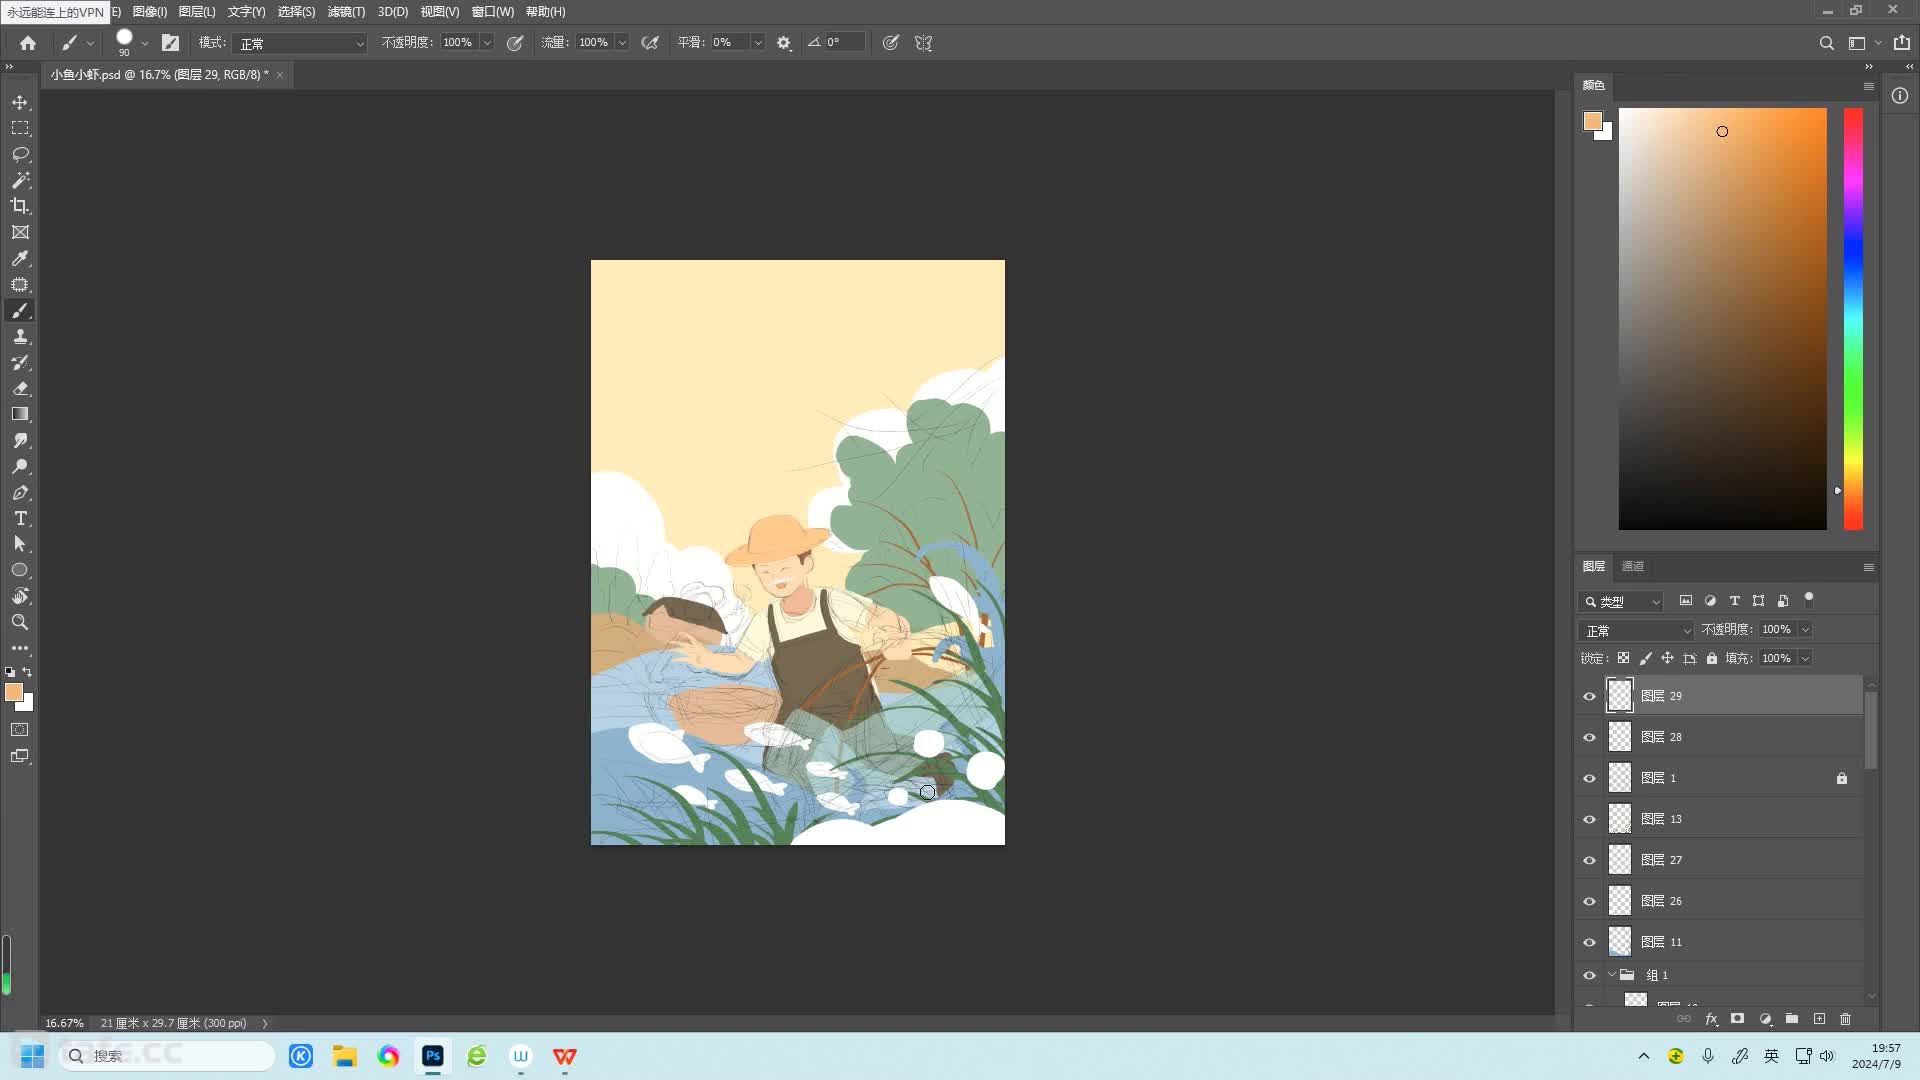This screenshot has width=1920, height=1080.
Task: Hide layer 图层 27 visibility eye
Action: [x=1589, y=860]
